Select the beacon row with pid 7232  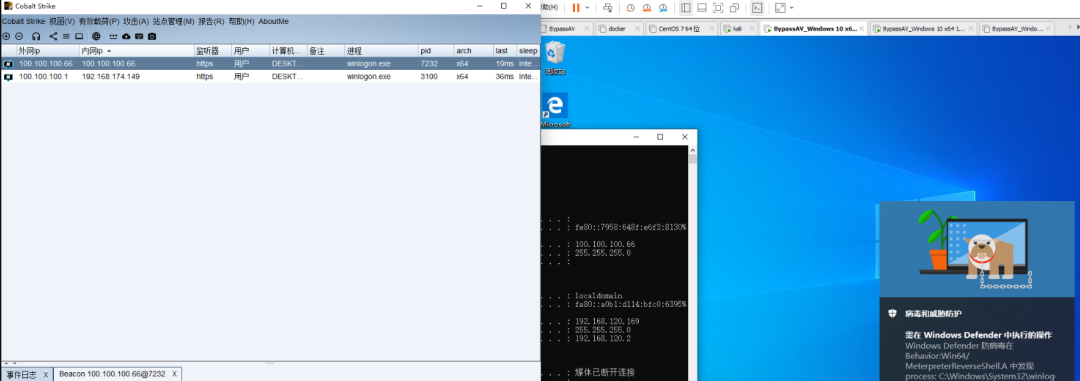(270, 63)
